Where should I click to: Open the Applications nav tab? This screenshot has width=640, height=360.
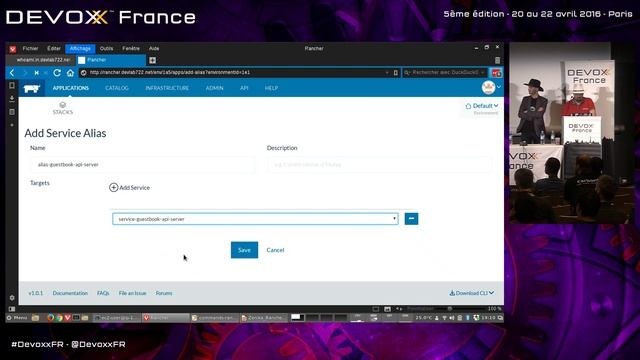[71, 88]
